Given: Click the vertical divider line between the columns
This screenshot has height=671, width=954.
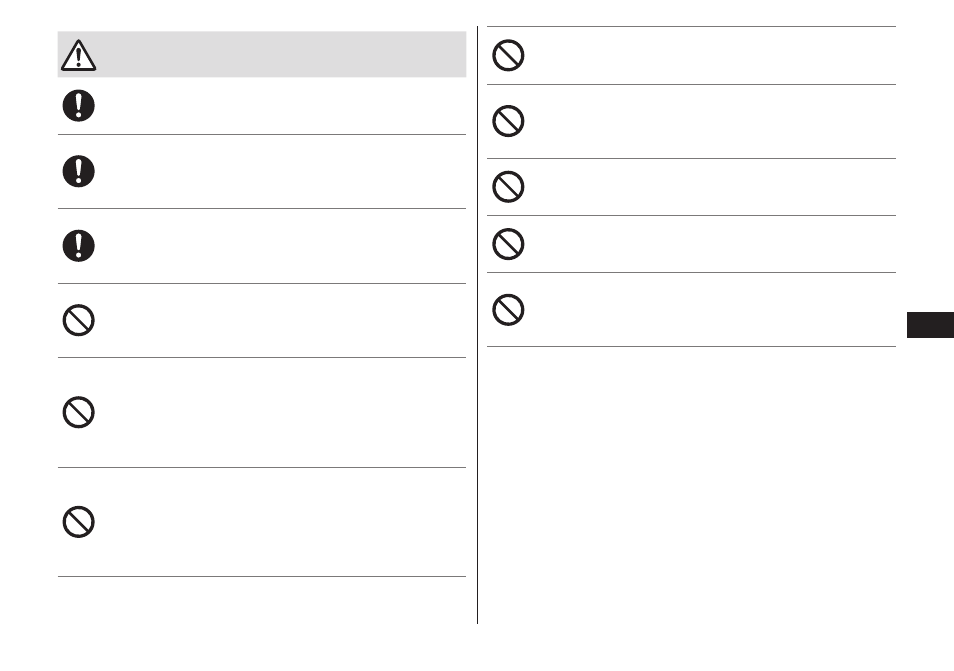Looking at the screenshot, I should point(478,325).
